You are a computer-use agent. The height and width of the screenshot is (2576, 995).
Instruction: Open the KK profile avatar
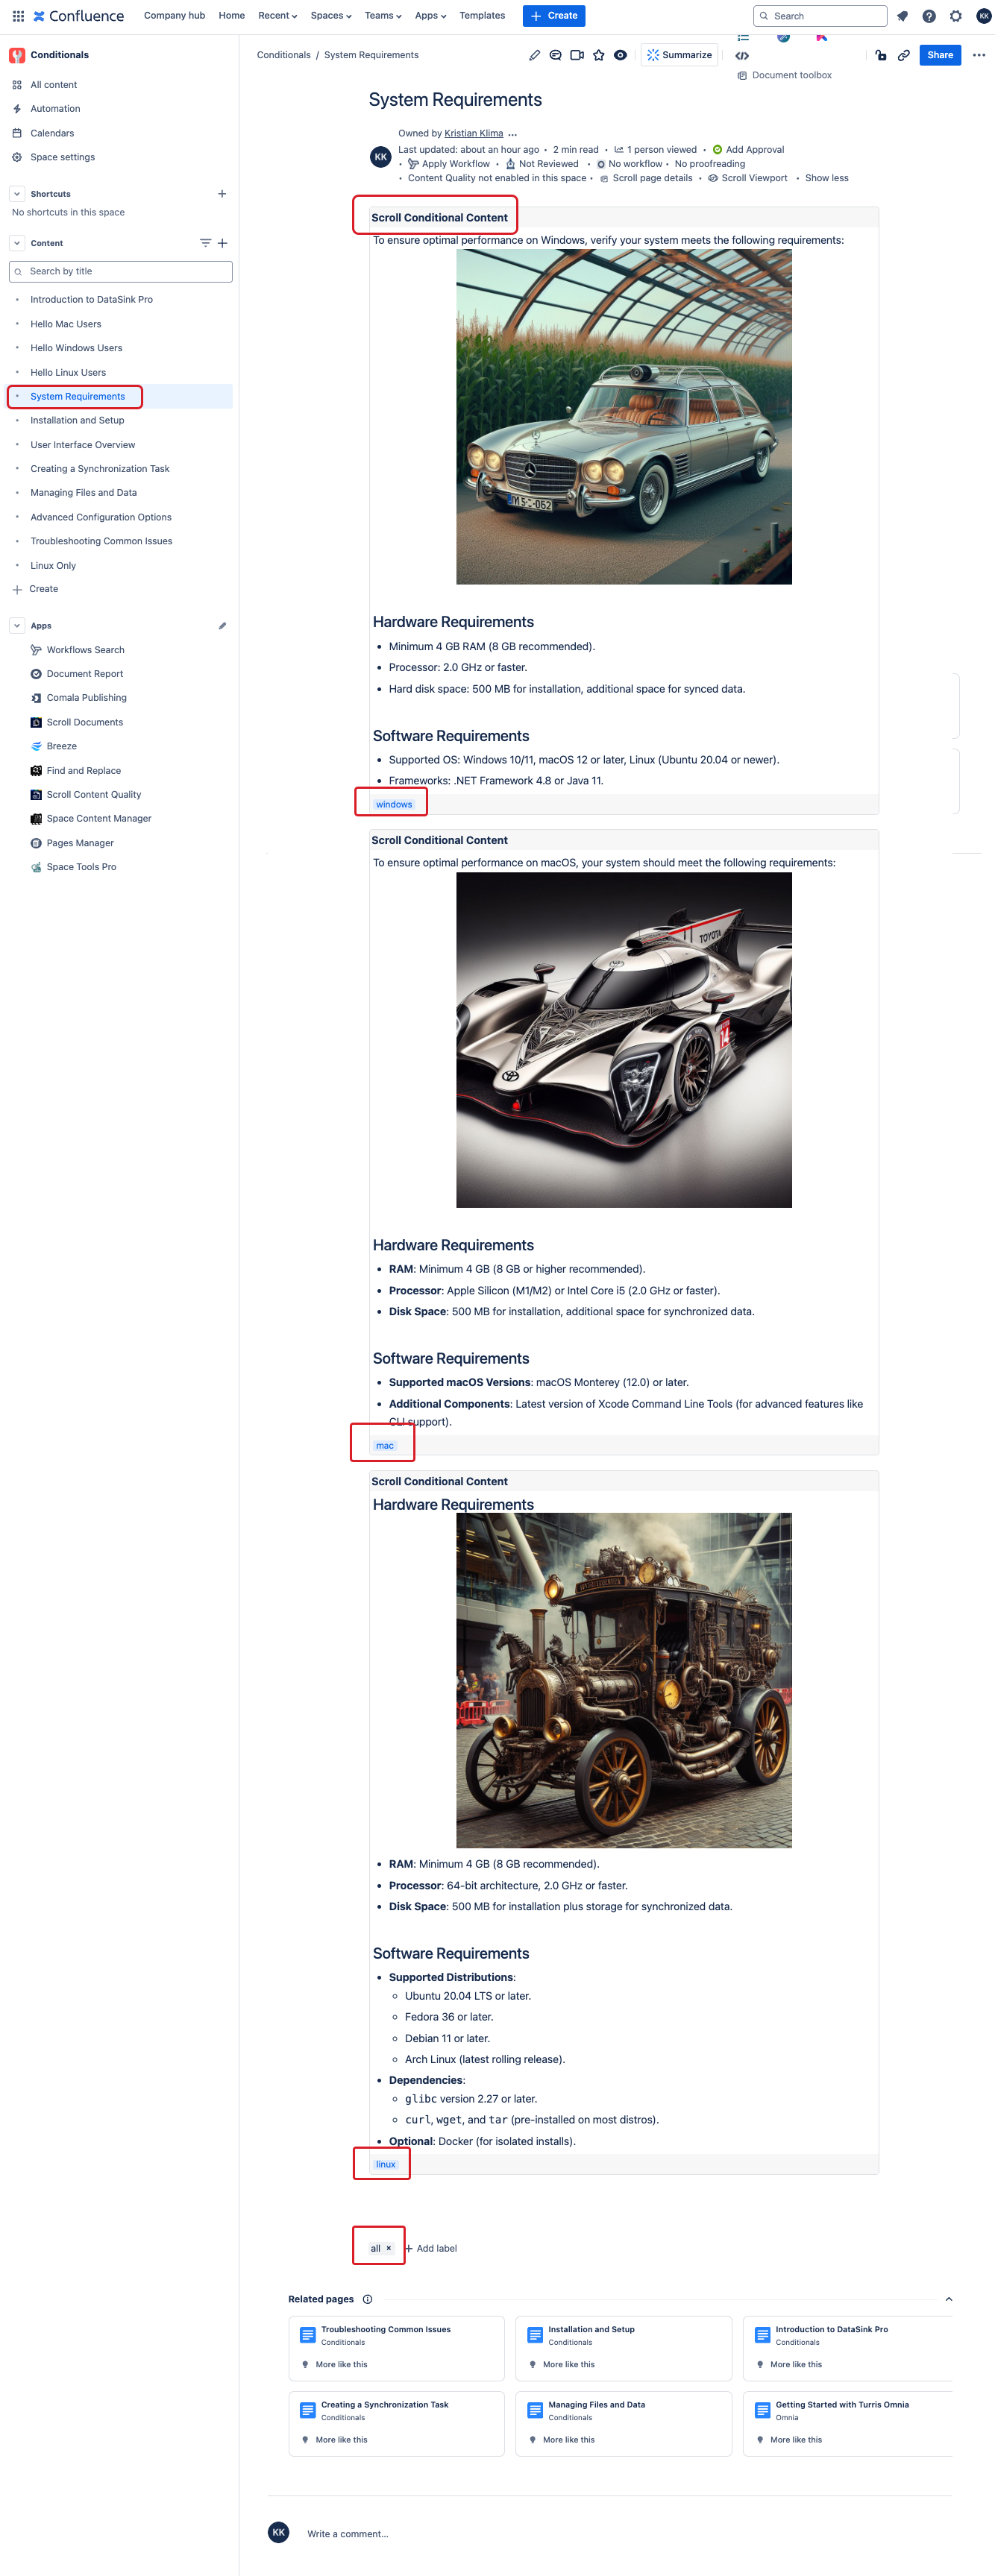pos(983,16)
